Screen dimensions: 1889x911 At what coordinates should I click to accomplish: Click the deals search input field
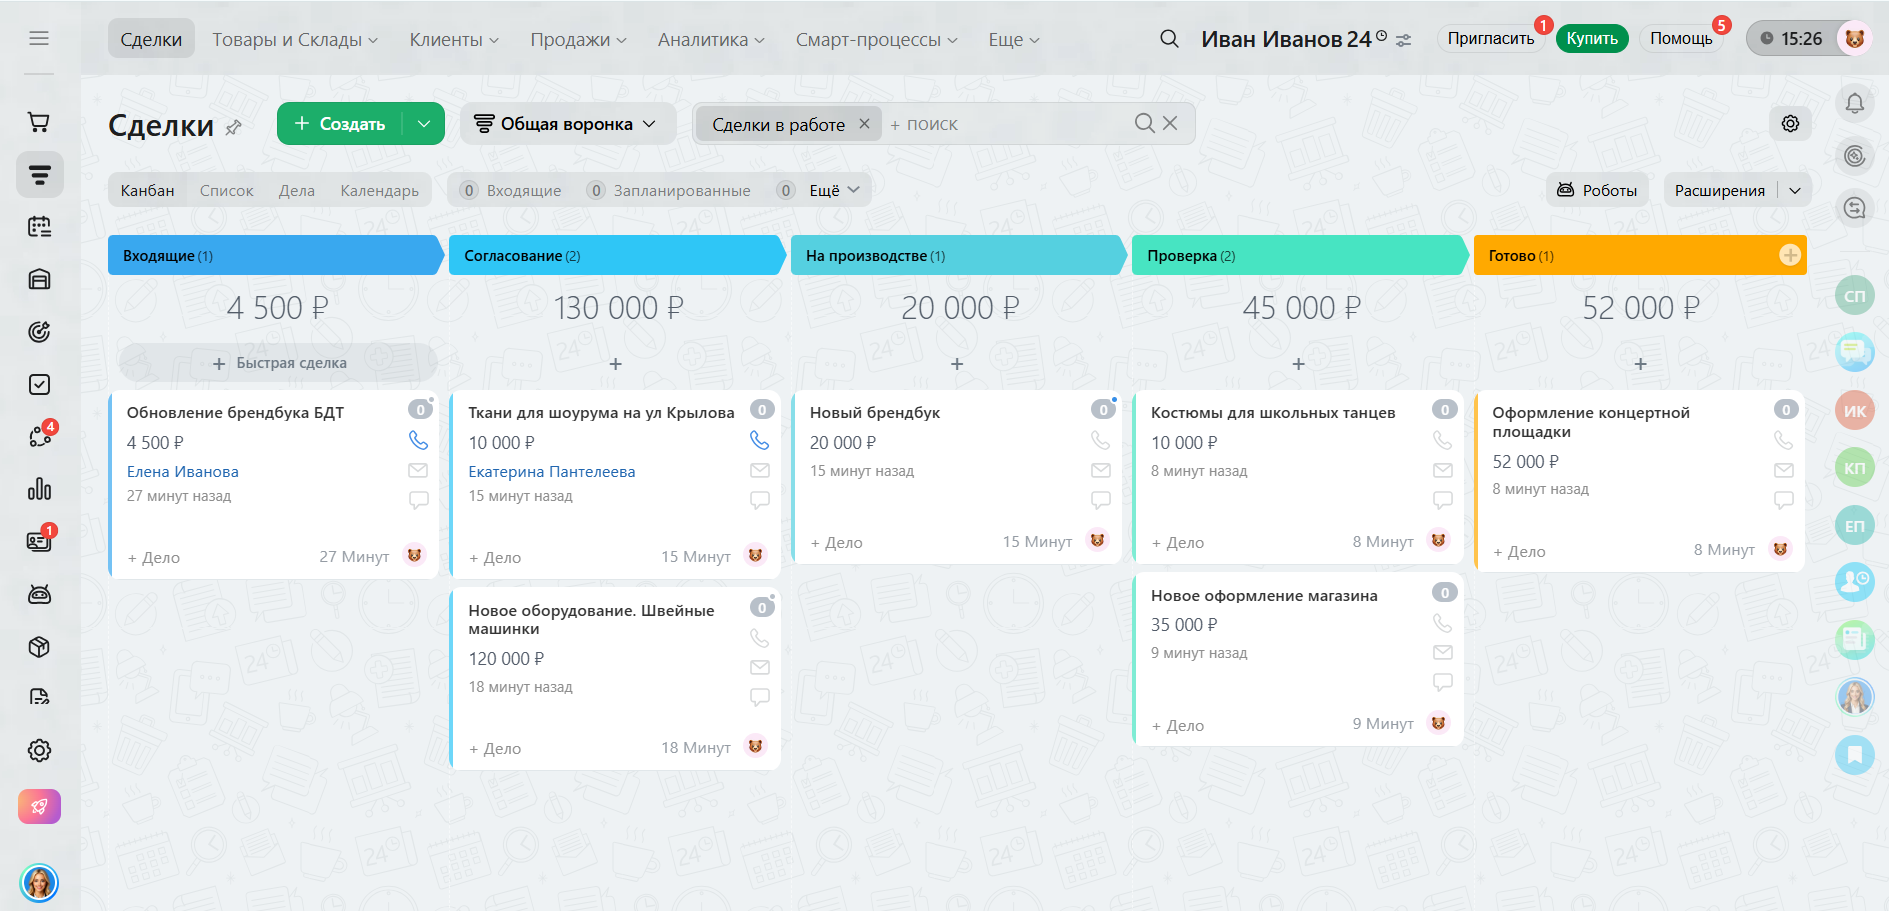click(x=1010, y=124)
